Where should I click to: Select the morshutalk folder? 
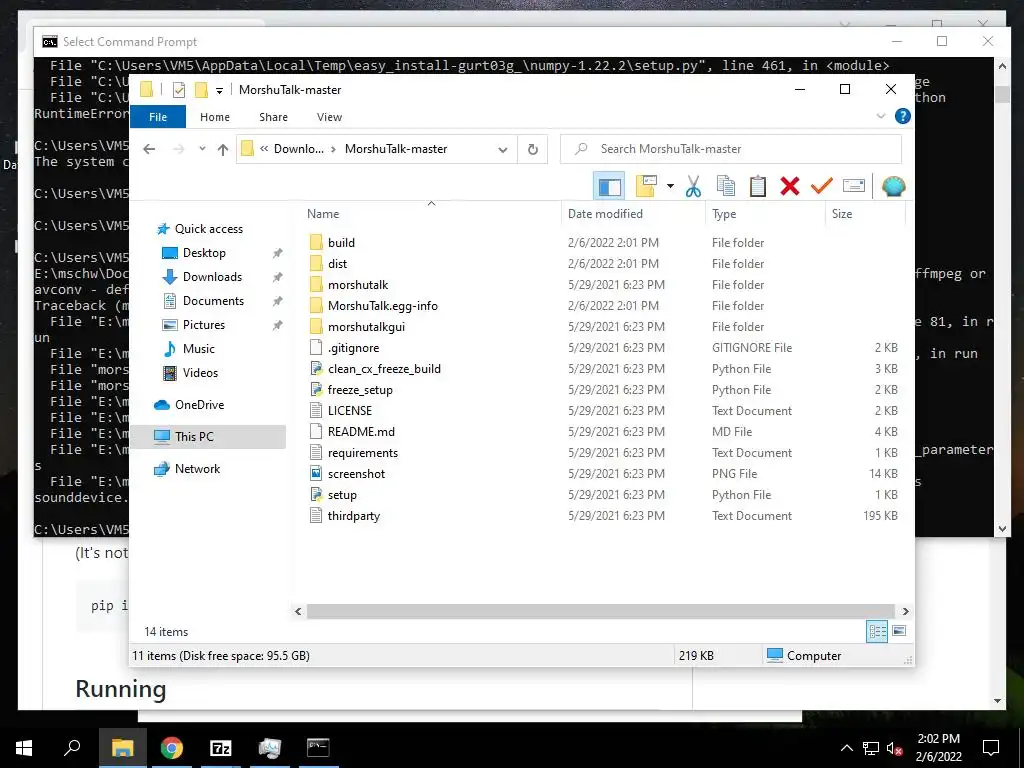[x=358, y=285]
